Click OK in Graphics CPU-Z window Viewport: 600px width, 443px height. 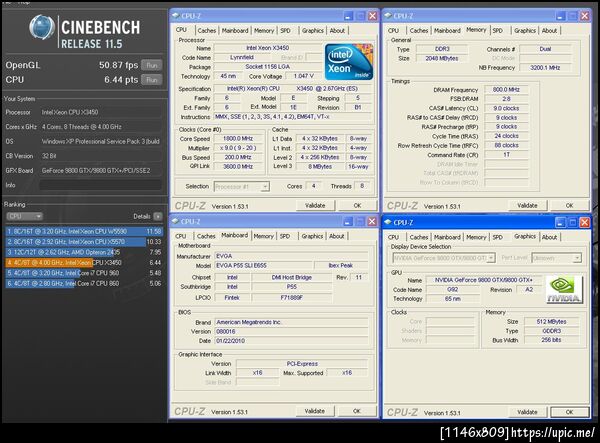coord(569,412)
